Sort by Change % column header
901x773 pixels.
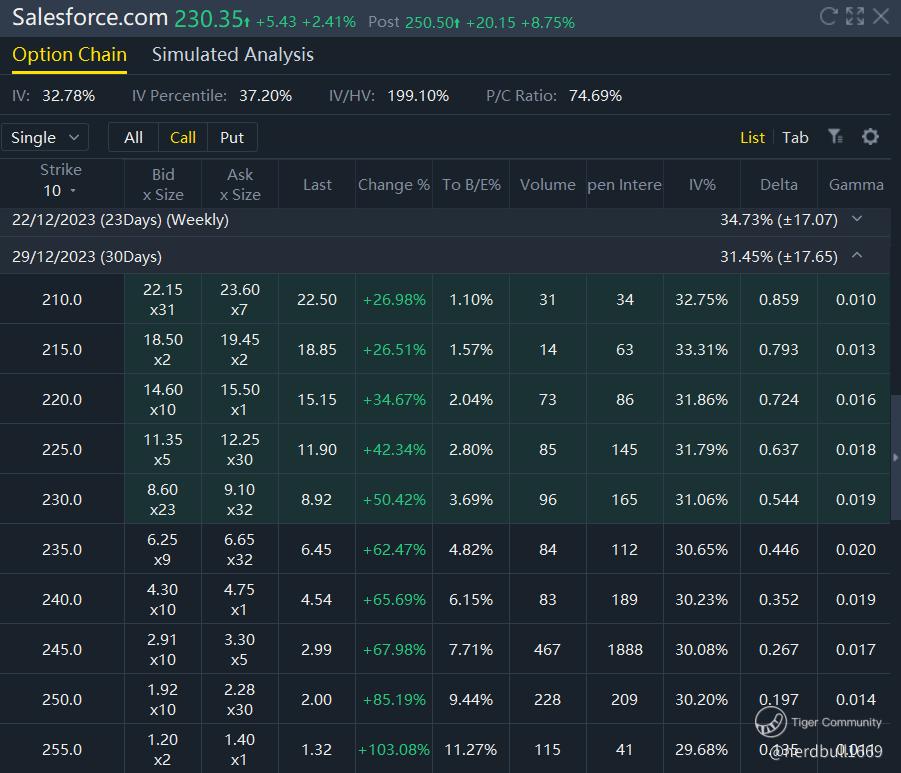click(x=393, y=185)
